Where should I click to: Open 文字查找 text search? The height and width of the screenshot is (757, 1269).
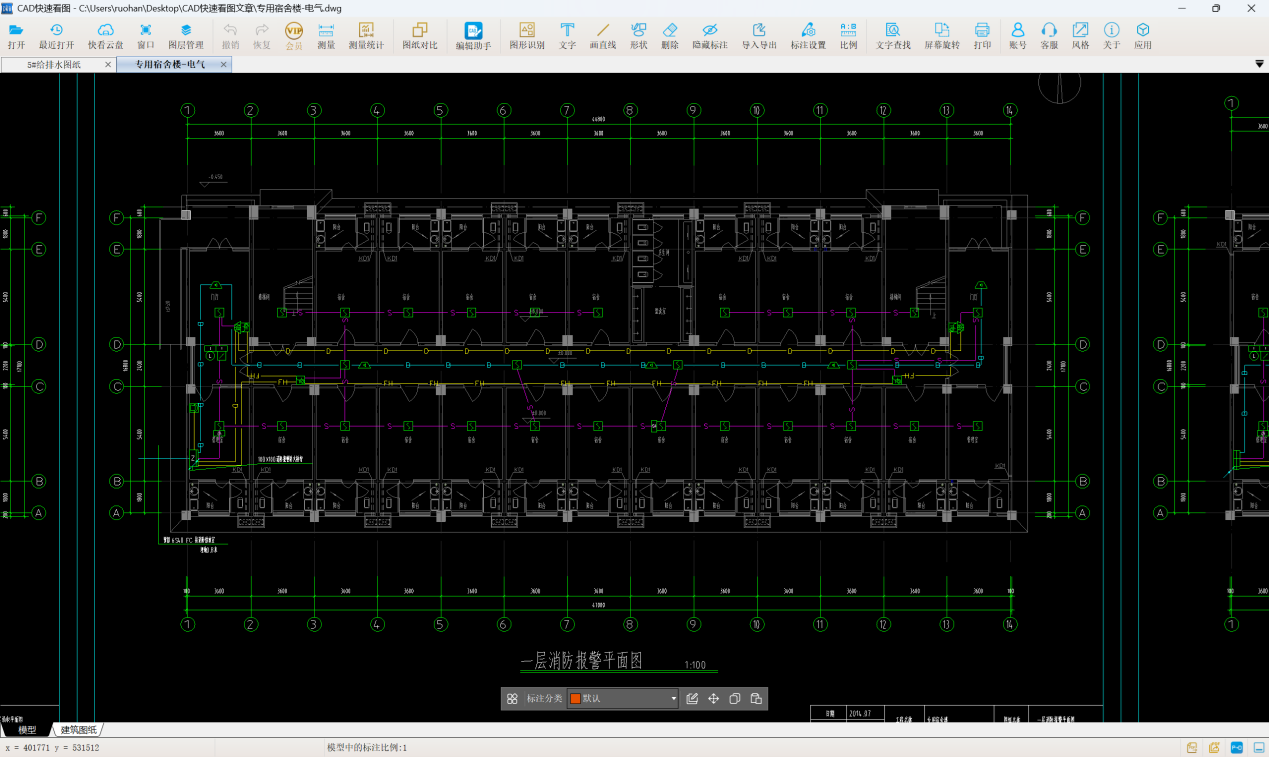click(x=893, y=36)
